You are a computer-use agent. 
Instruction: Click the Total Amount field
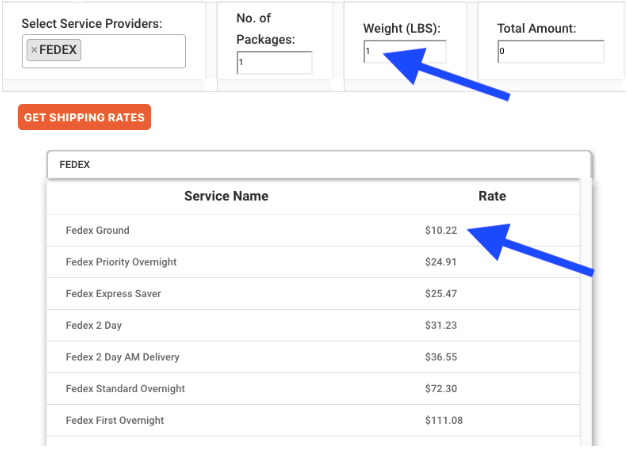551,51
